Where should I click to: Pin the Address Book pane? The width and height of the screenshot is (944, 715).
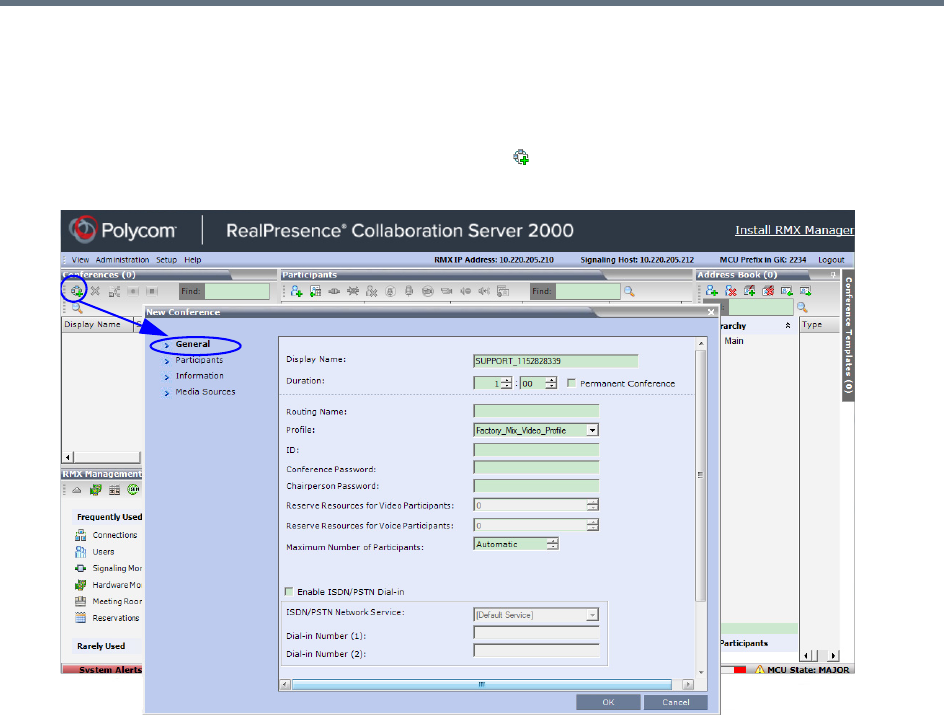pos(833,275)
